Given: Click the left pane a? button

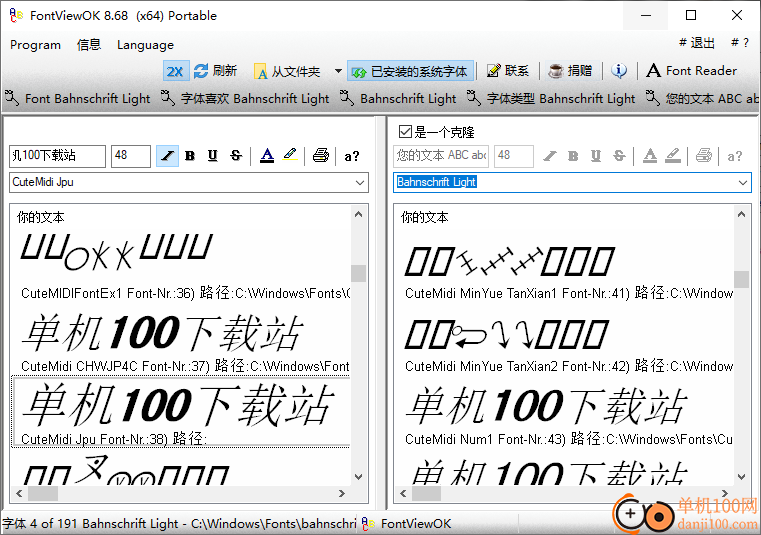Looking at the screenshot, I should [x=351, y=156].
